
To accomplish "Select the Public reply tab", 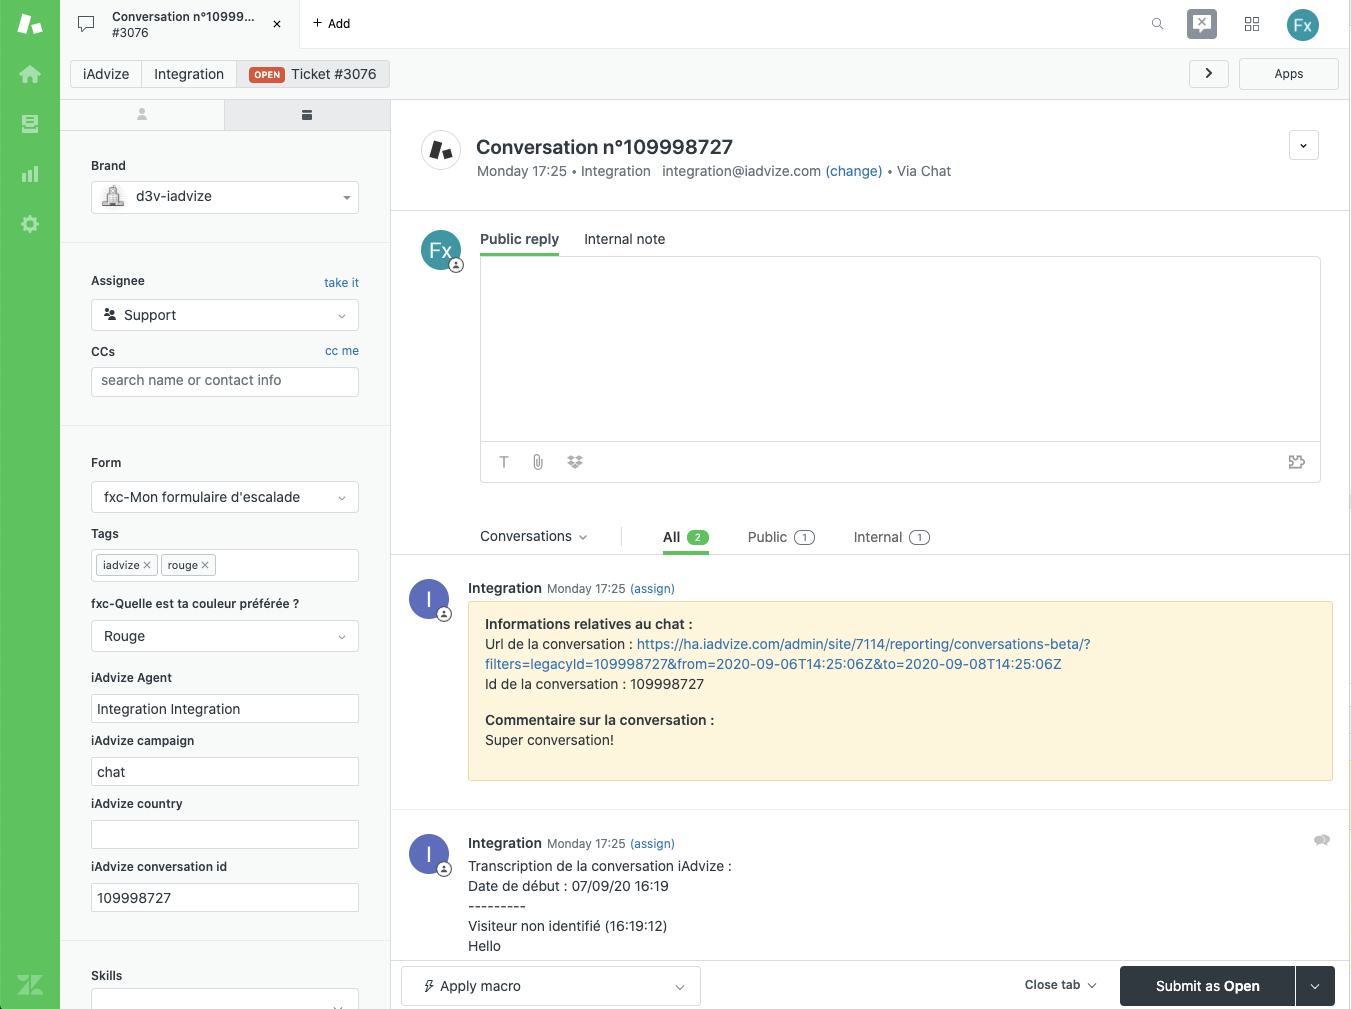I will point(519,239).
